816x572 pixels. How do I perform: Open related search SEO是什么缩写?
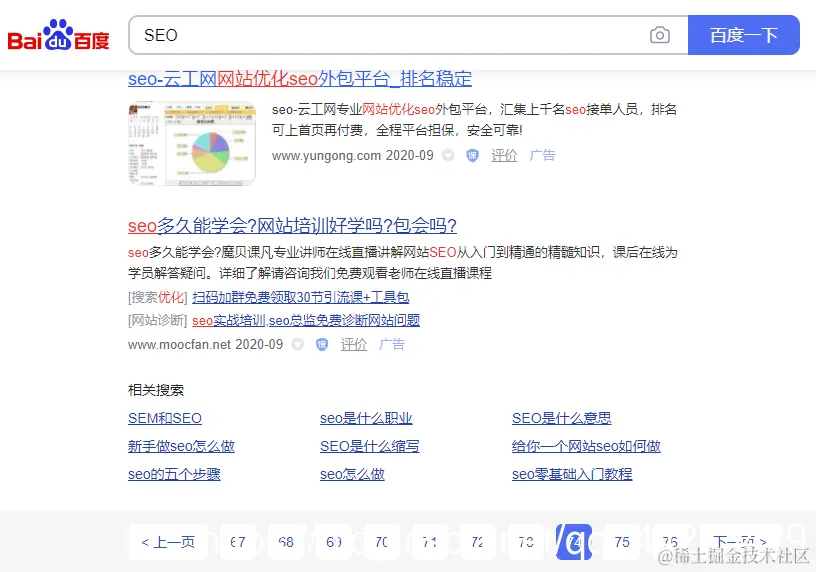[x=369, y=446]
